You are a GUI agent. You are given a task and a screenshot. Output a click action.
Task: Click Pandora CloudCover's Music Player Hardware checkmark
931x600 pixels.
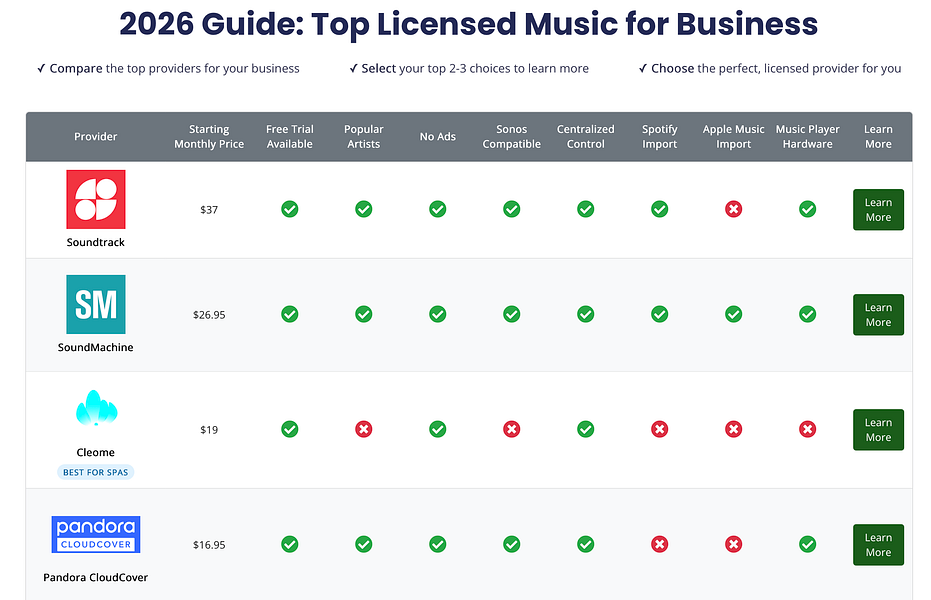(808, 544)
